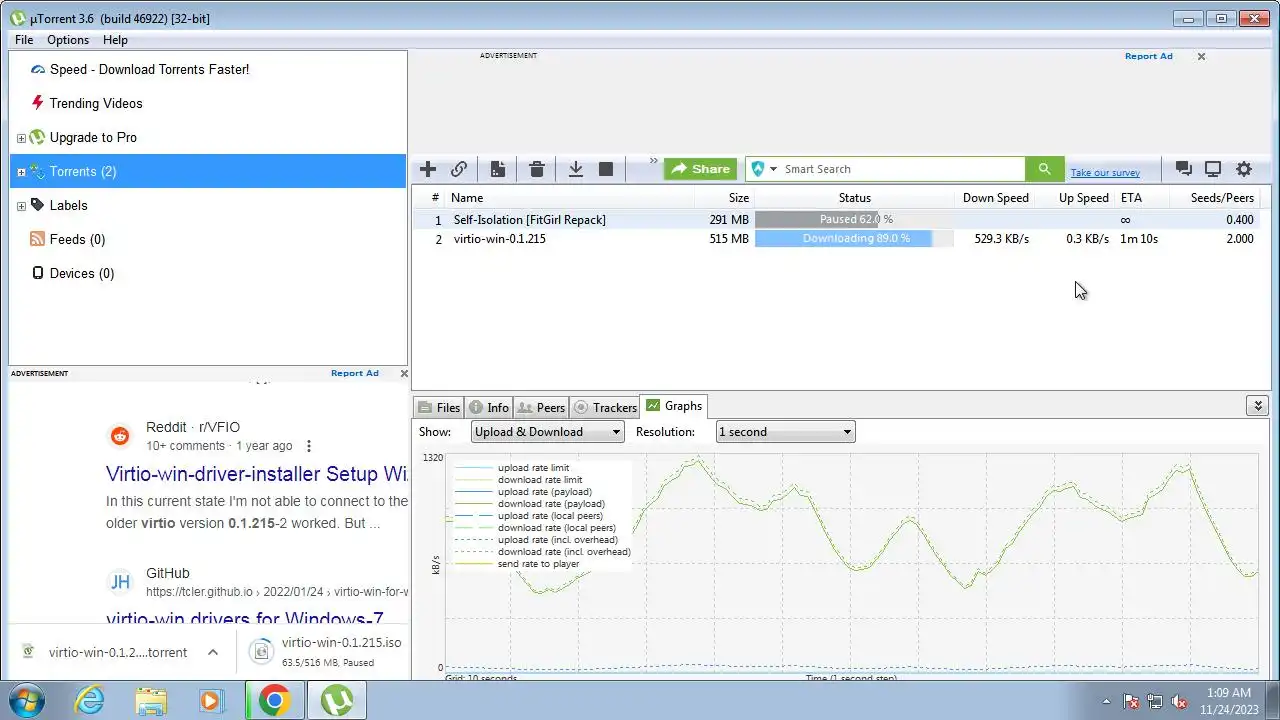Click the green search magnifier button
The width and height of the screenshot is (1280, 720).
tap(1045, 169)
